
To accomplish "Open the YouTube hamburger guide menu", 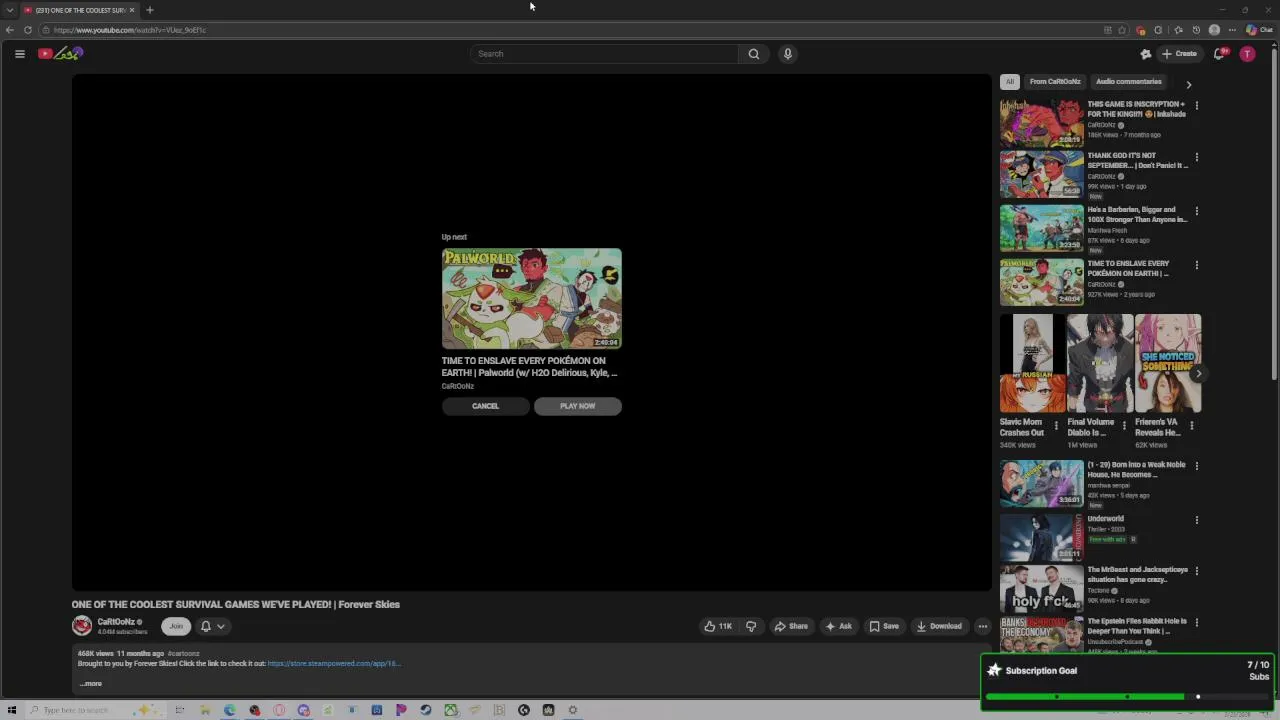I will [x=19, y=54].
